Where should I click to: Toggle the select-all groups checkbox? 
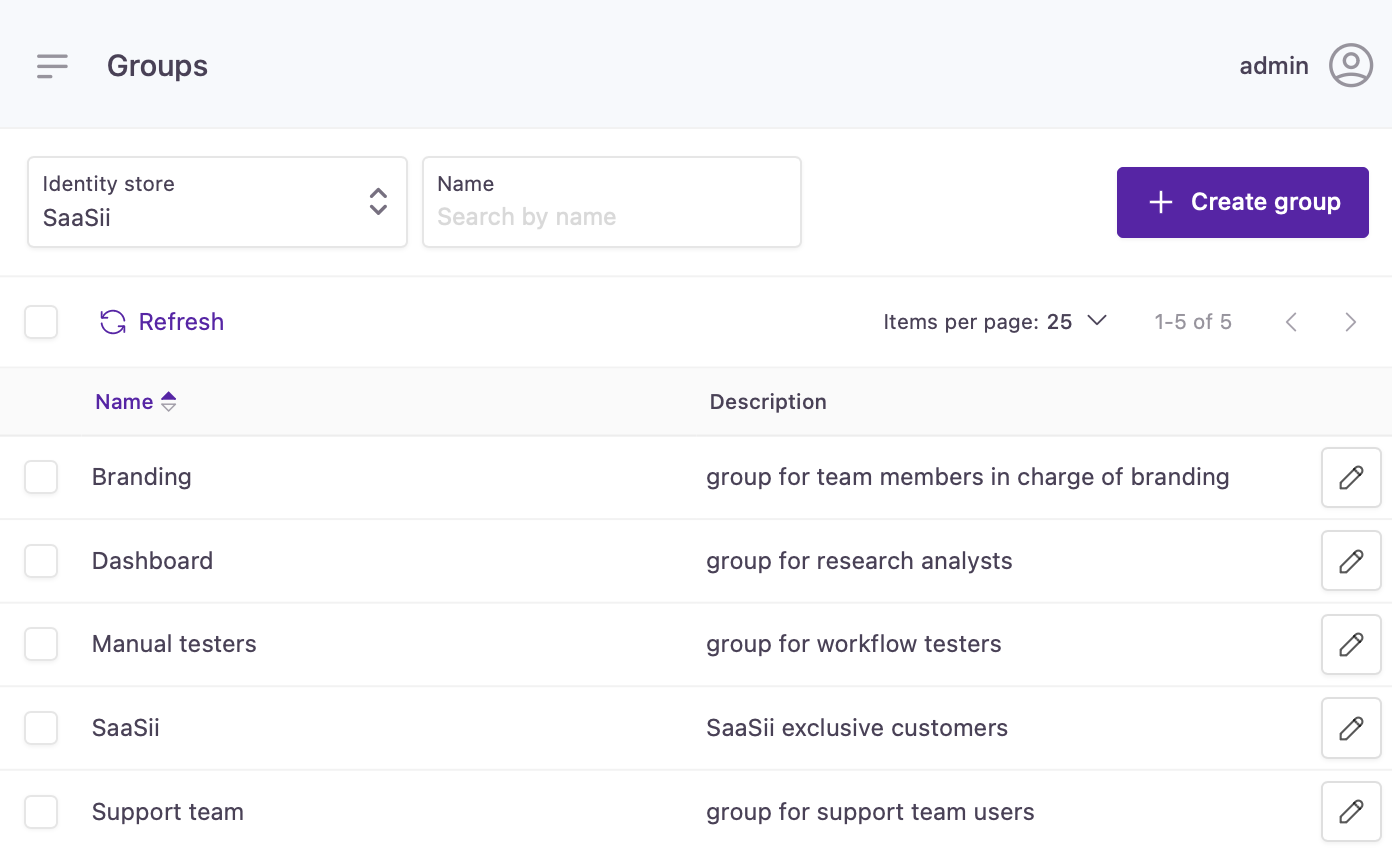pos(41,322)
